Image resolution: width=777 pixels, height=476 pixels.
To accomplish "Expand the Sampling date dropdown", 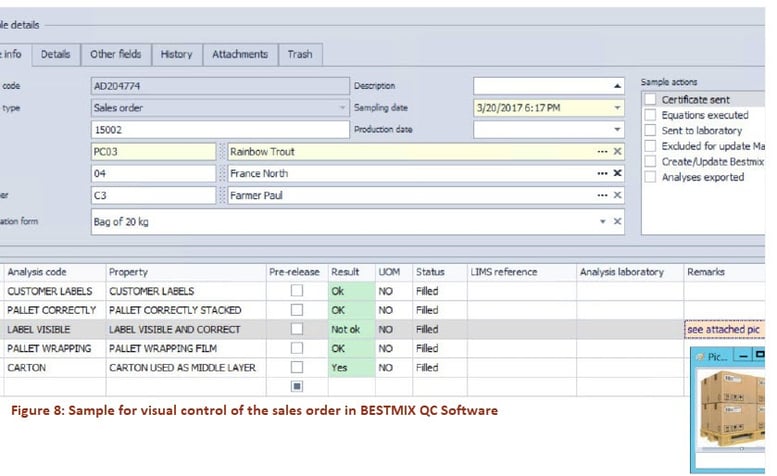I will 617,108.
